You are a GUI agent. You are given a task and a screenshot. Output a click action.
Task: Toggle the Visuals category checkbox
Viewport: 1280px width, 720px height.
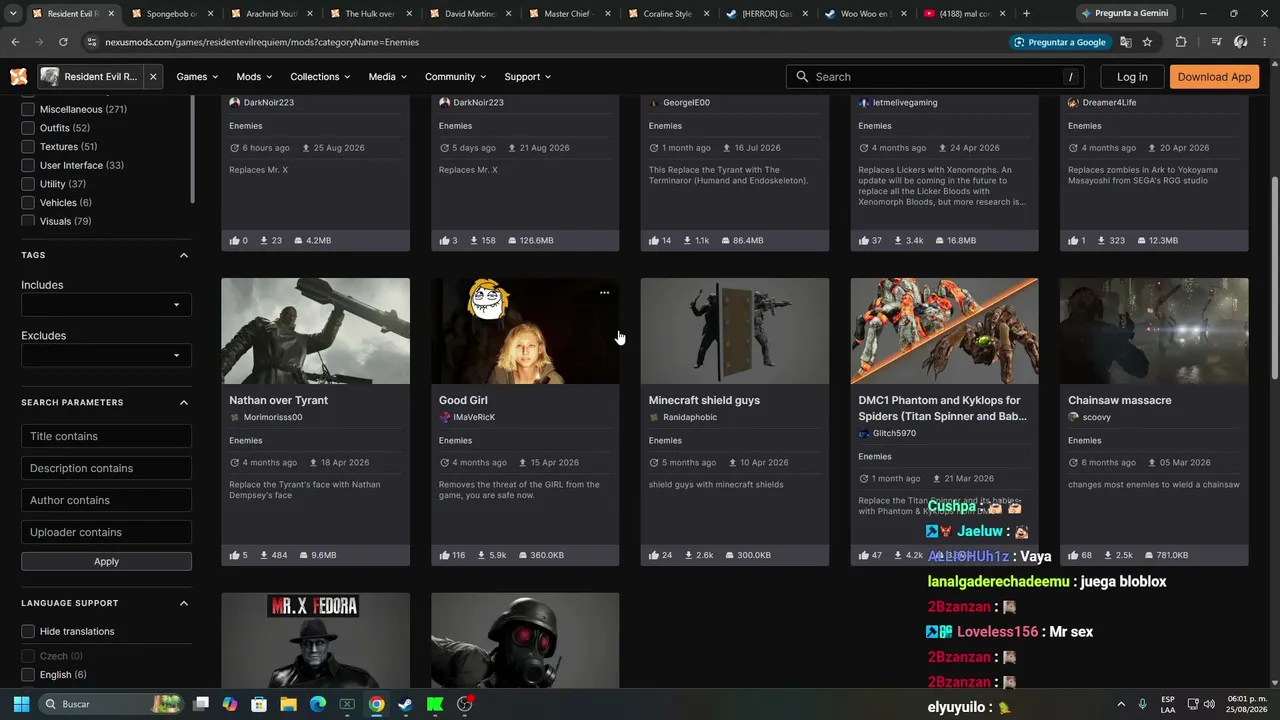click(28, 221)
